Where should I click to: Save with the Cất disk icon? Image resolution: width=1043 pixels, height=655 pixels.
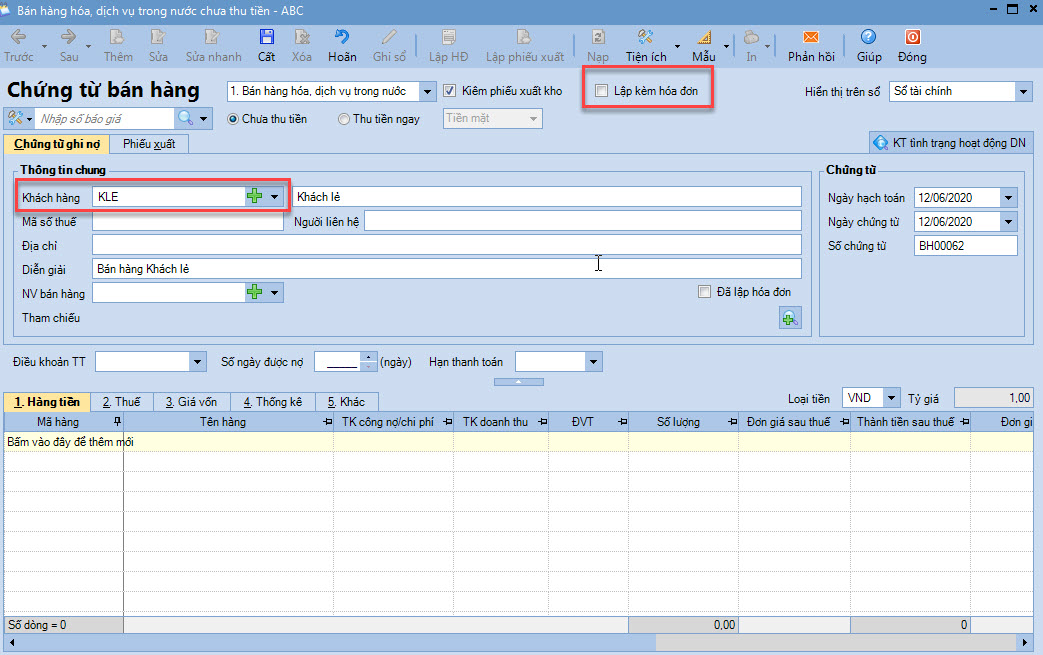(x=267, y=37)
